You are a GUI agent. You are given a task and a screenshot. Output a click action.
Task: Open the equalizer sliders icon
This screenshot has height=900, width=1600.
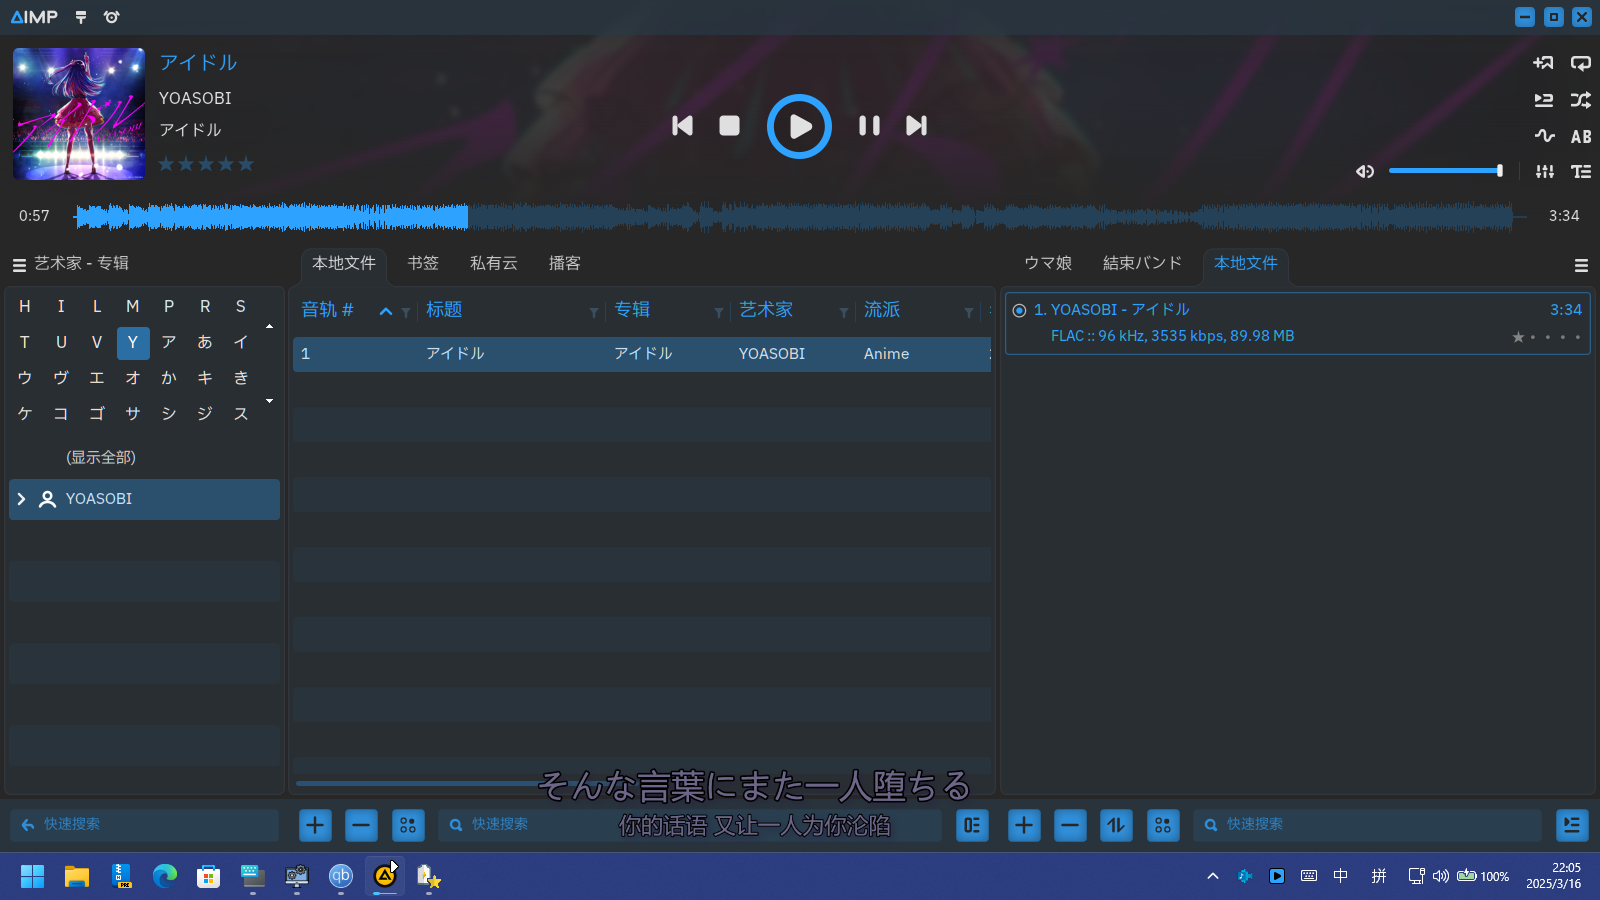point(1545,172)
